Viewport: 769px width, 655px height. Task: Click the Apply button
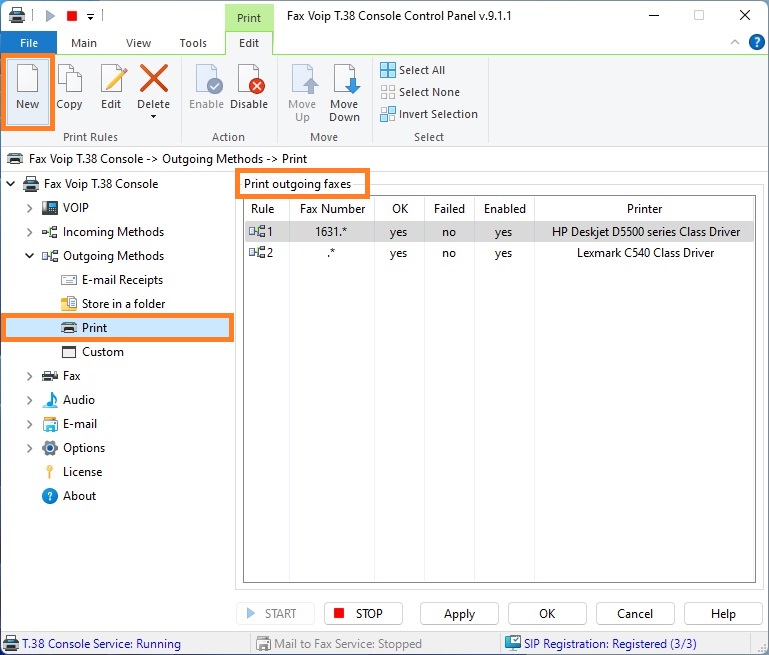(459, 614)
